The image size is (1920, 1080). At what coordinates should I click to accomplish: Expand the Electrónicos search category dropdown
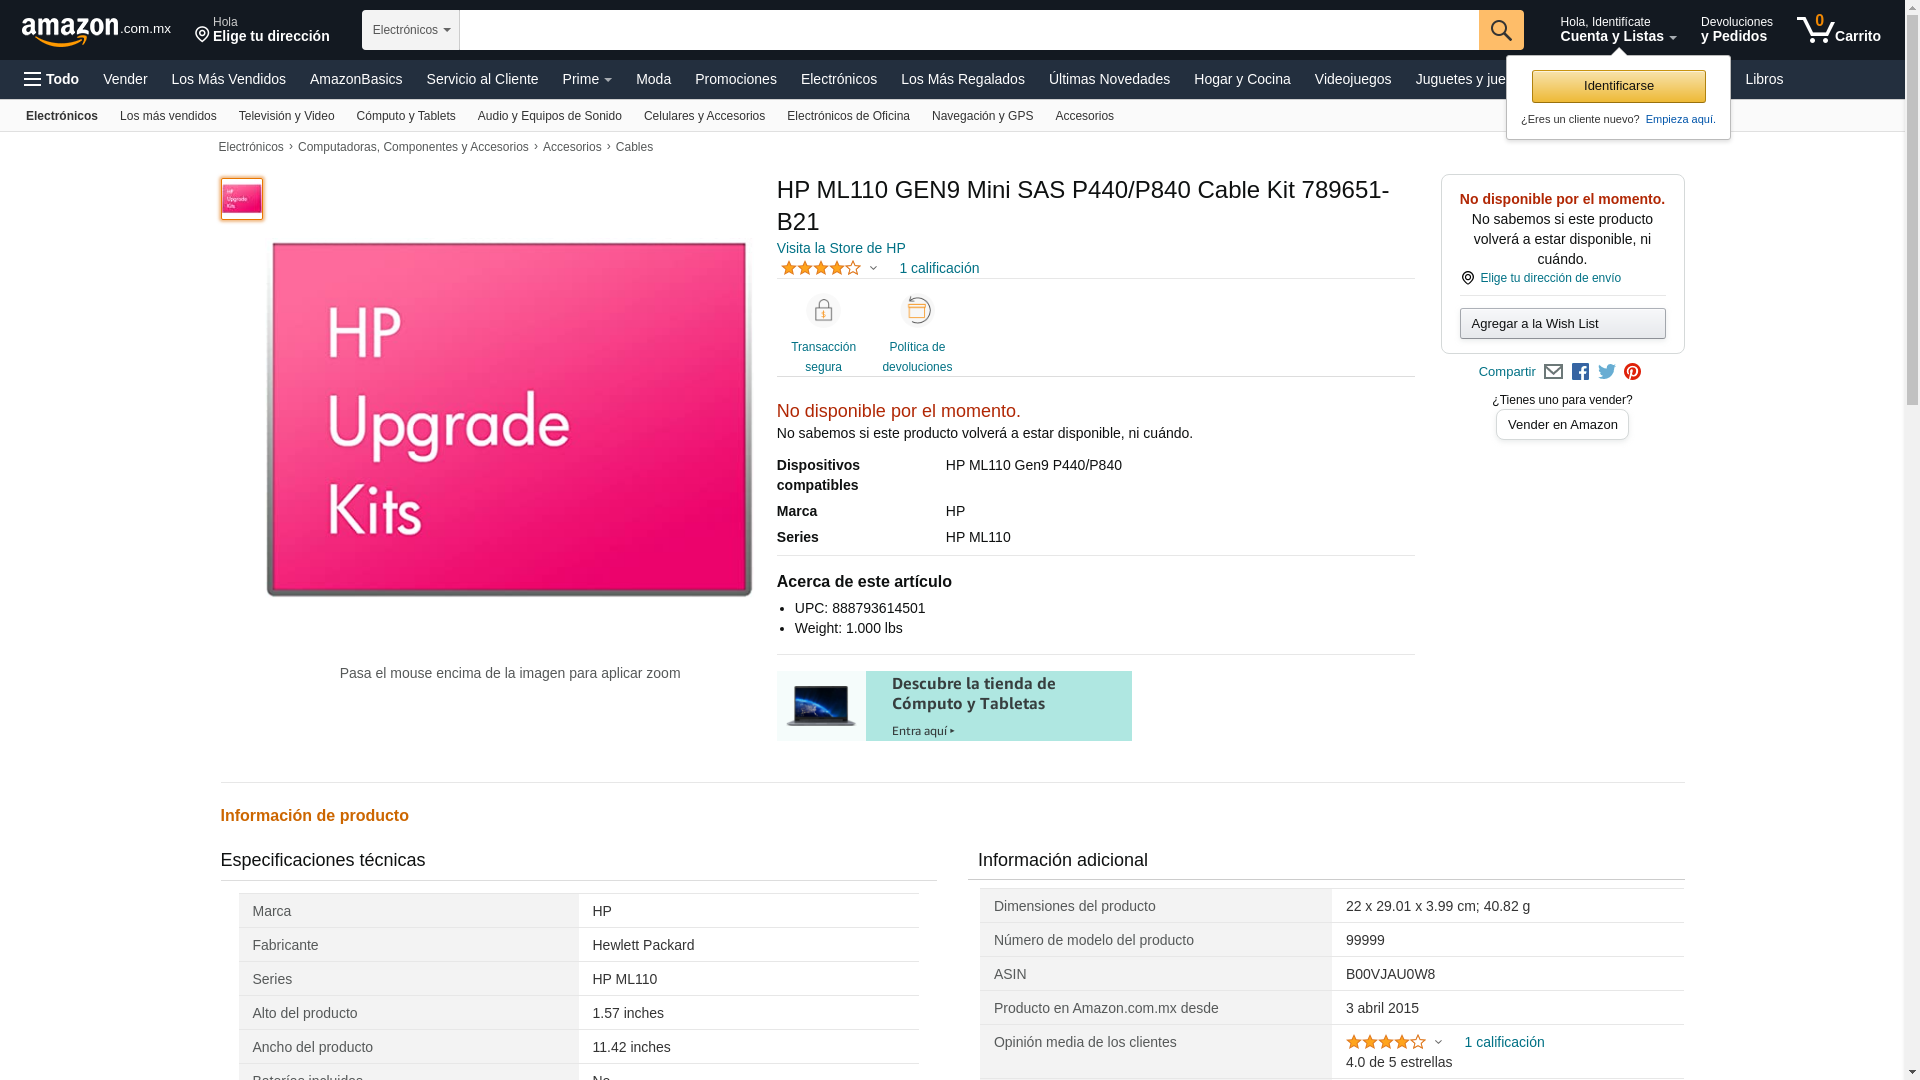410,30
